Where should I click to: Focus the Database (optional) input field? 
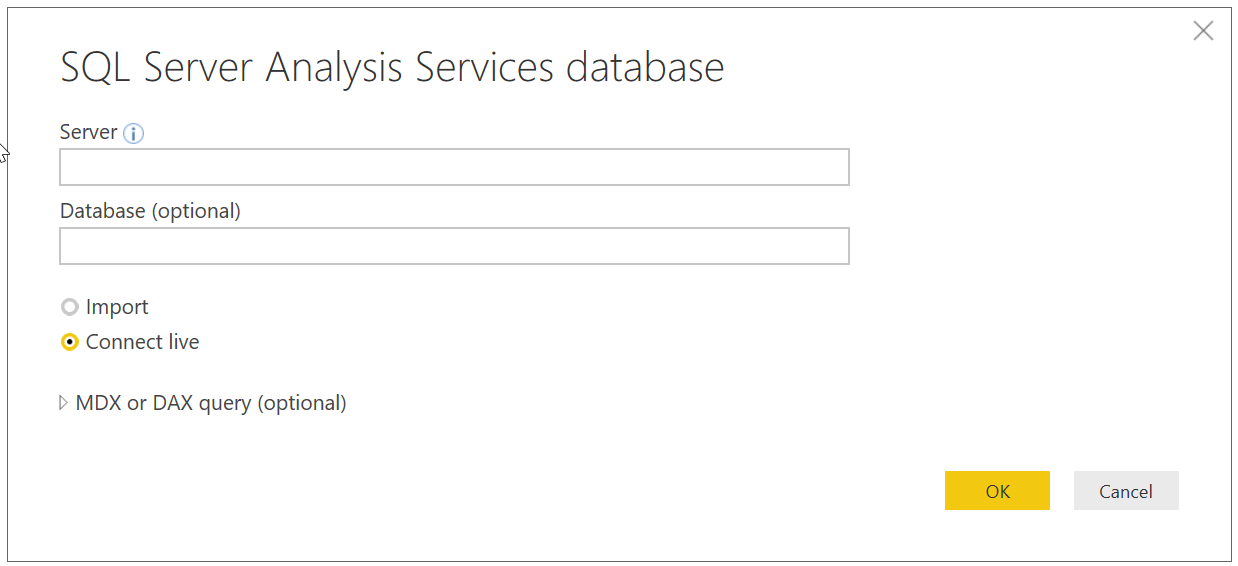(454, 246)
